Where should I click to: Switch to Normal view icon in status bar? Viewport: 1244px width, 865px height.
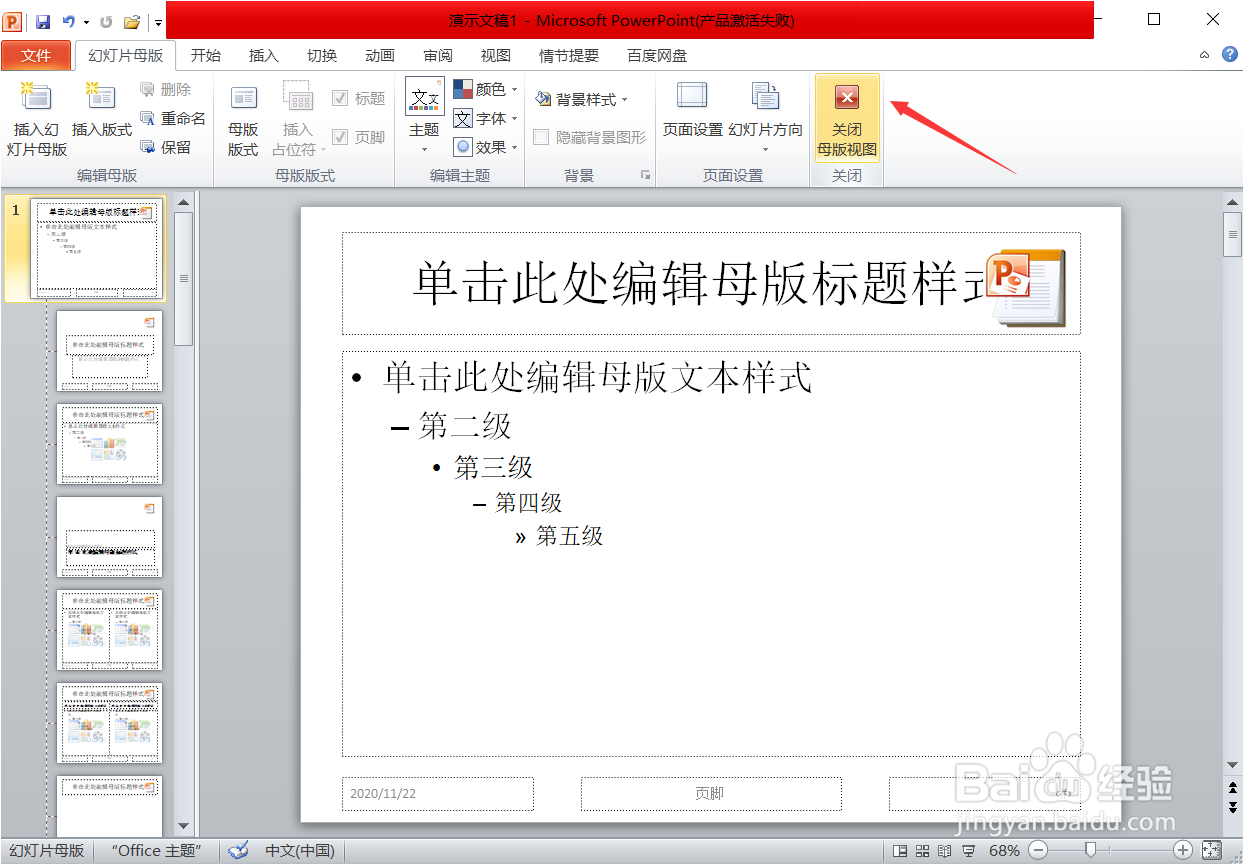click(900, 851)
